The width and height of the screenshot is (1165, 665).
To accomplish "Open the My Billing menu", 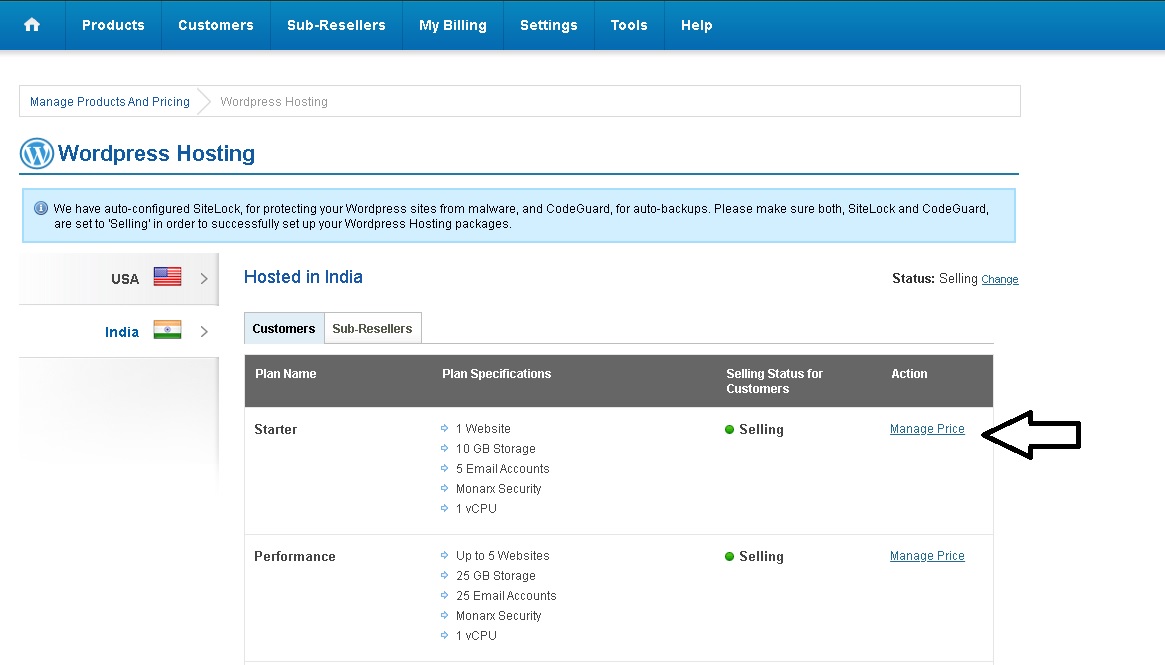I will 452,25.
